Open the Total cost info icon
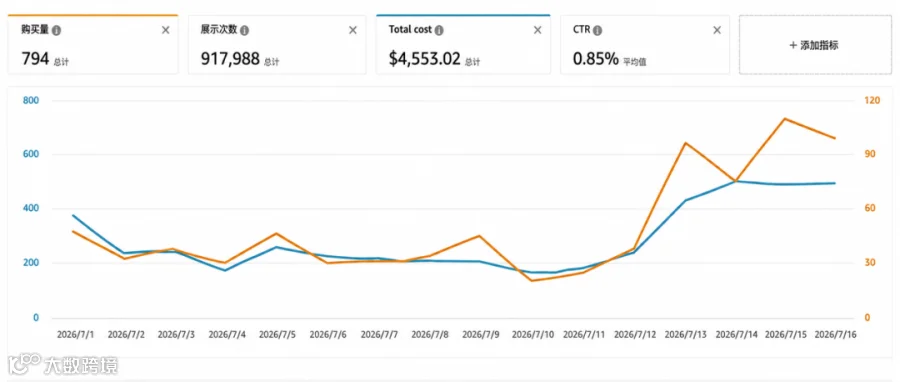Screen dimensions: 900x382 439,30
